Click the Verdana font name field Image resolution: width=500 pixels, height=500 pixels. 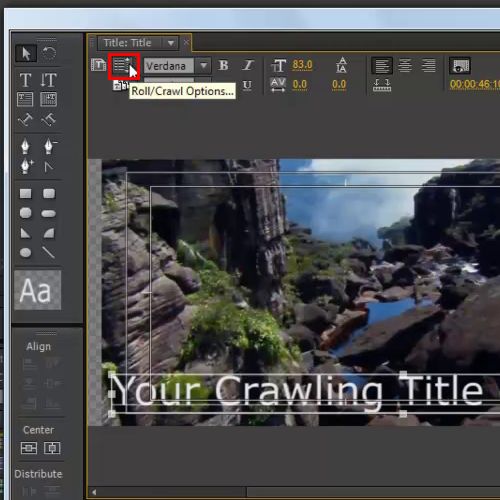(x=169, y=66)
